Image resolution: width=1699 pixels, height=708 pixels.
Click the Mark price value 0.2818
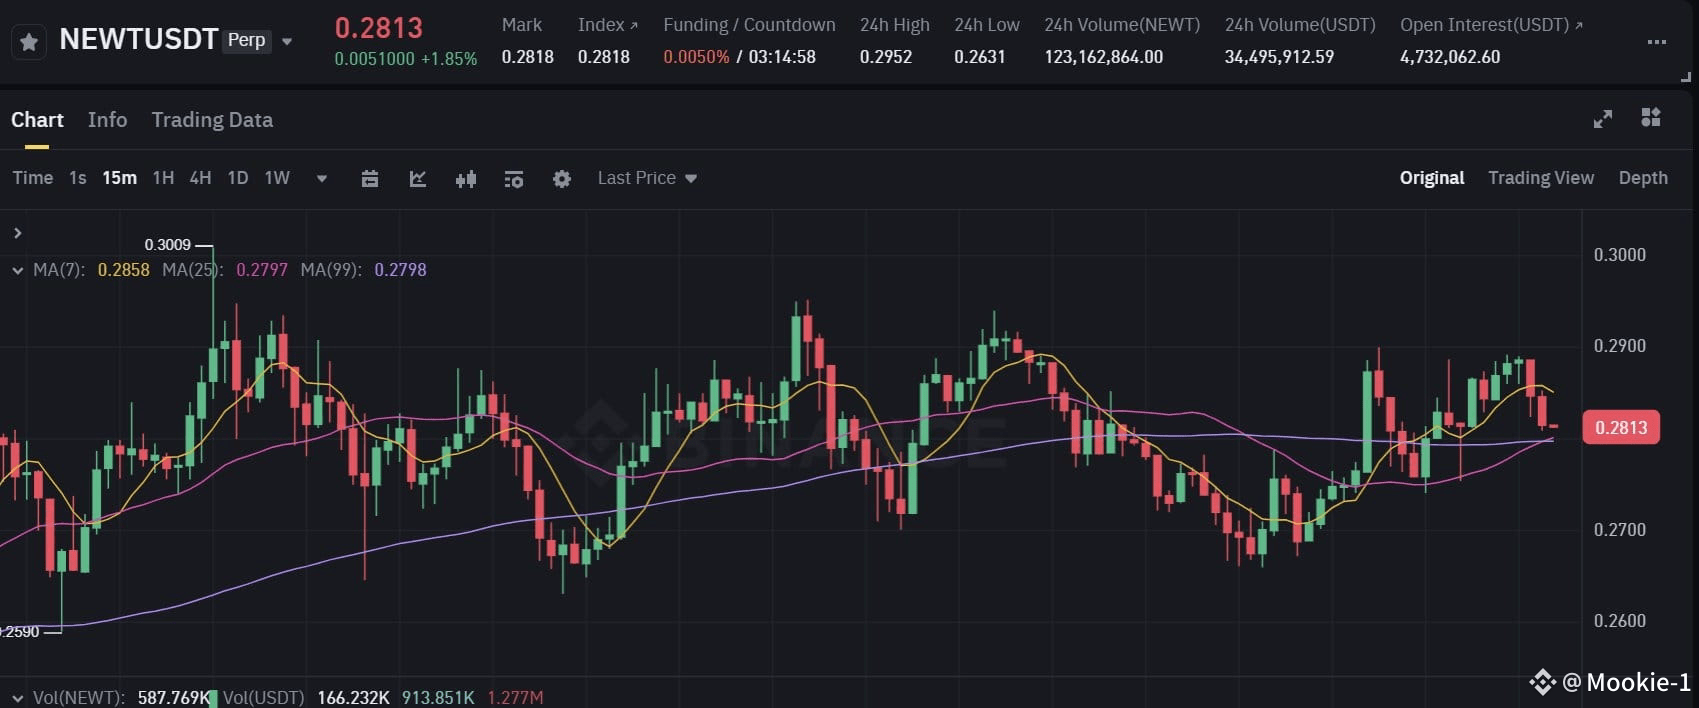click(528, 57)
